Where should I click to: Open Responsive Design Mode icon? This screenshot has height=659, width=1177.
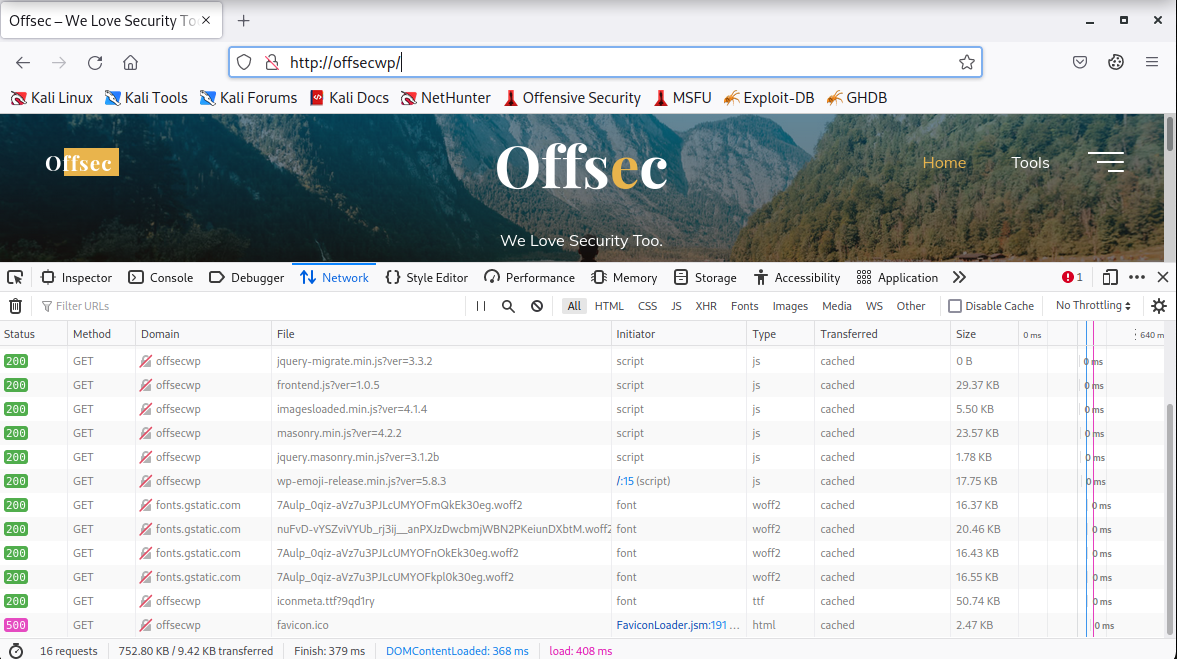click(1111, 277)
